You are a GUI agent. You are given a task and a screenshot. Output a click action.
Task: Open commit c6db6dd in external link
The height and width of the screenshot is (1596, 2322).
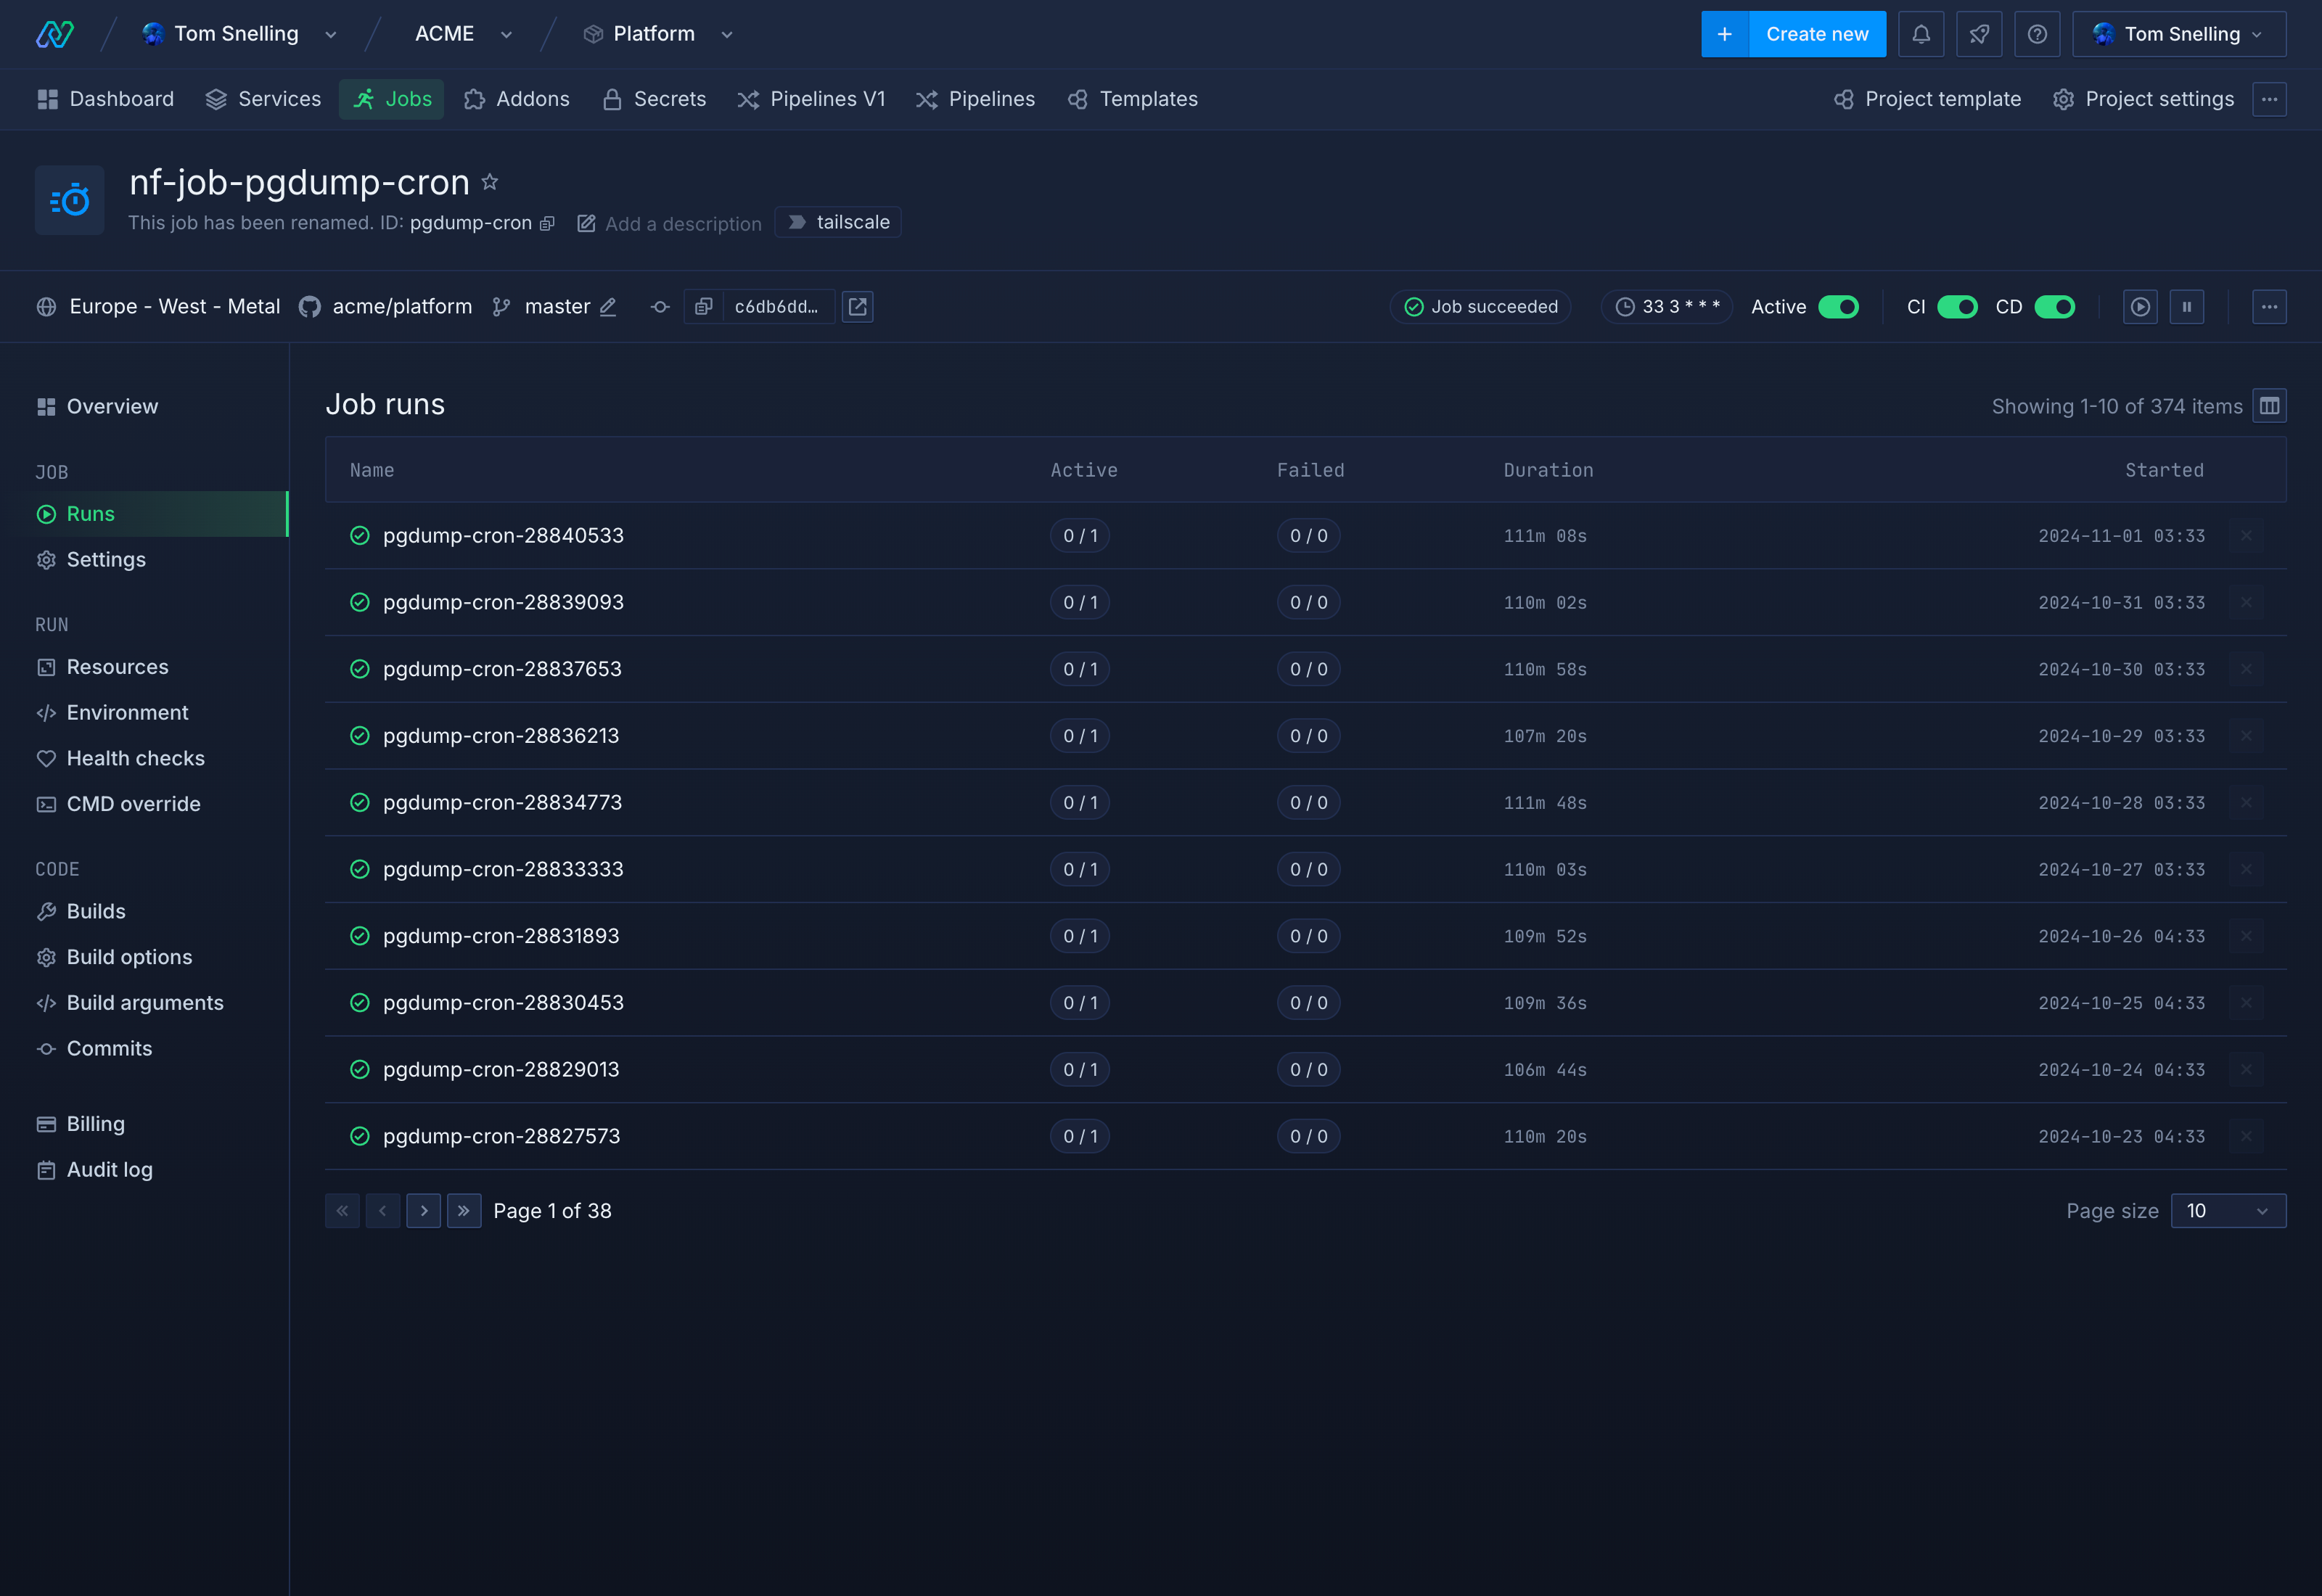click(857, 307)
